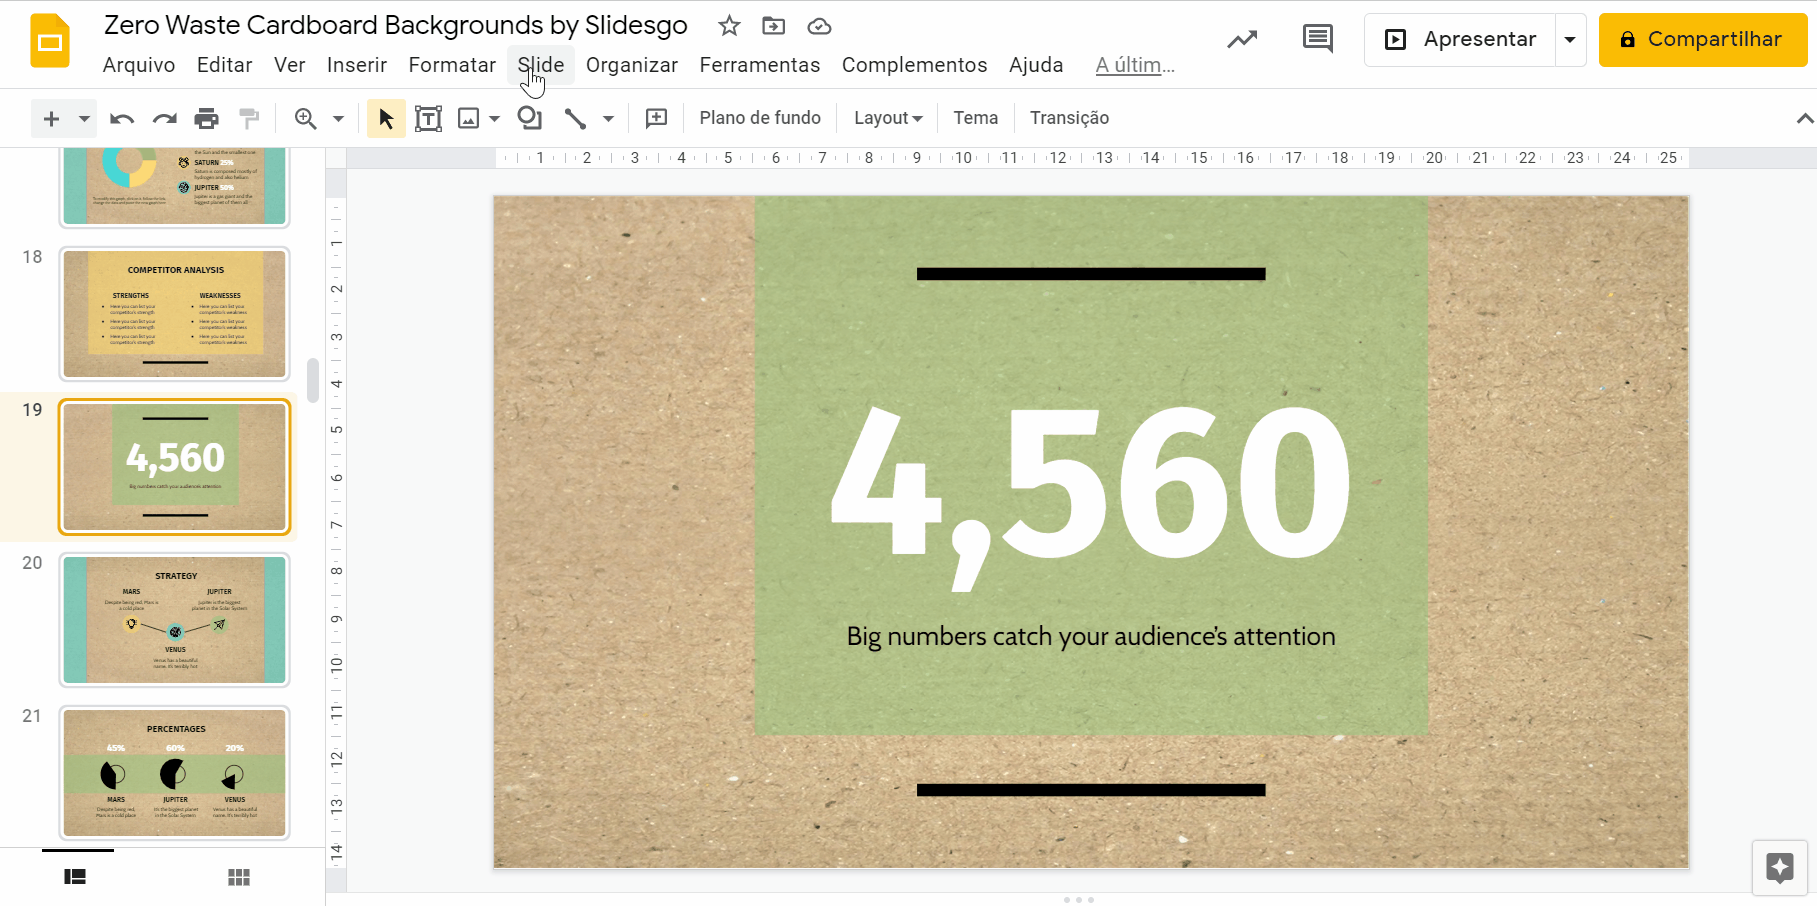The image size is (1817, 906).
Task: Select the text box tool
Action: [428, 119]
